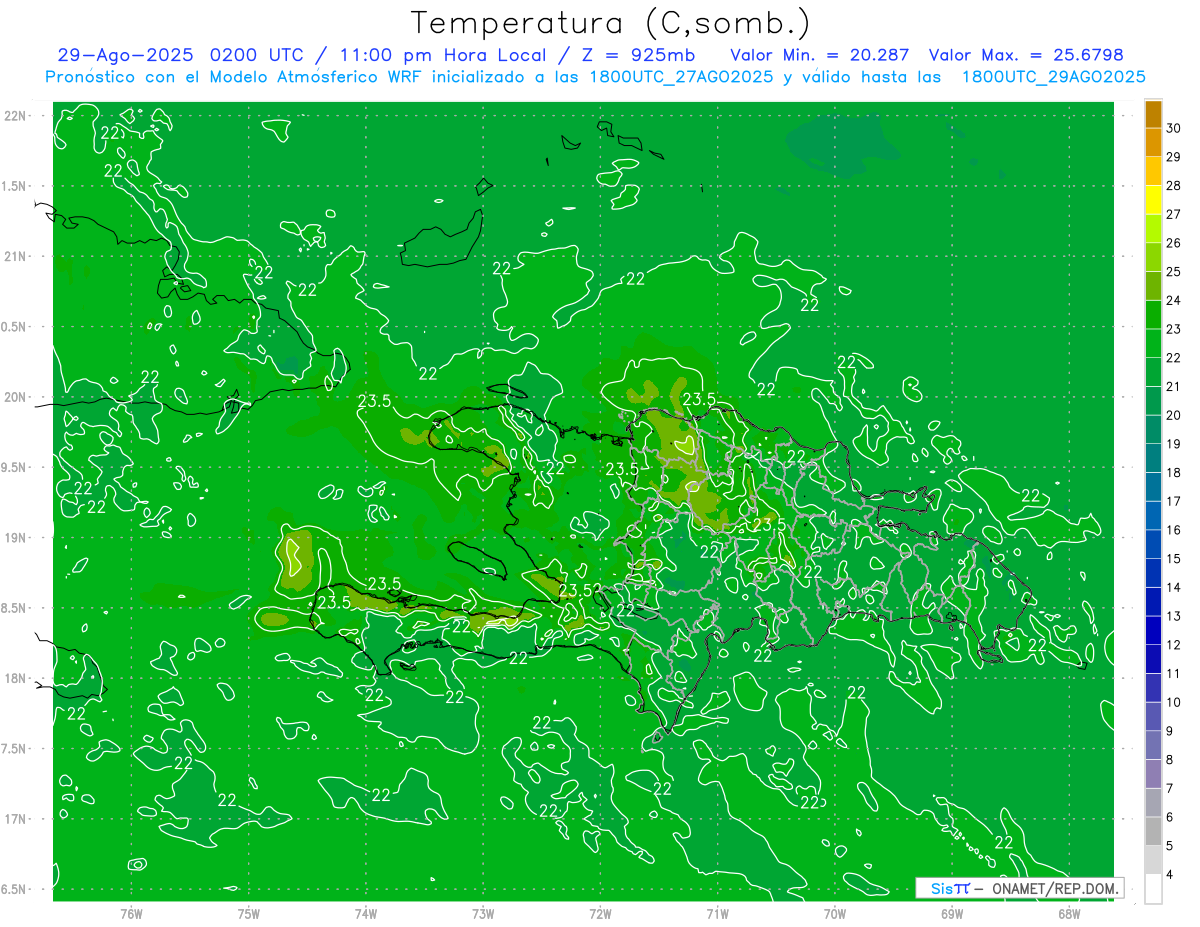The width and height of the screenshot is (1200, 927).
Task: Click the '72W' longitude axis label
Action: (600, 914)
